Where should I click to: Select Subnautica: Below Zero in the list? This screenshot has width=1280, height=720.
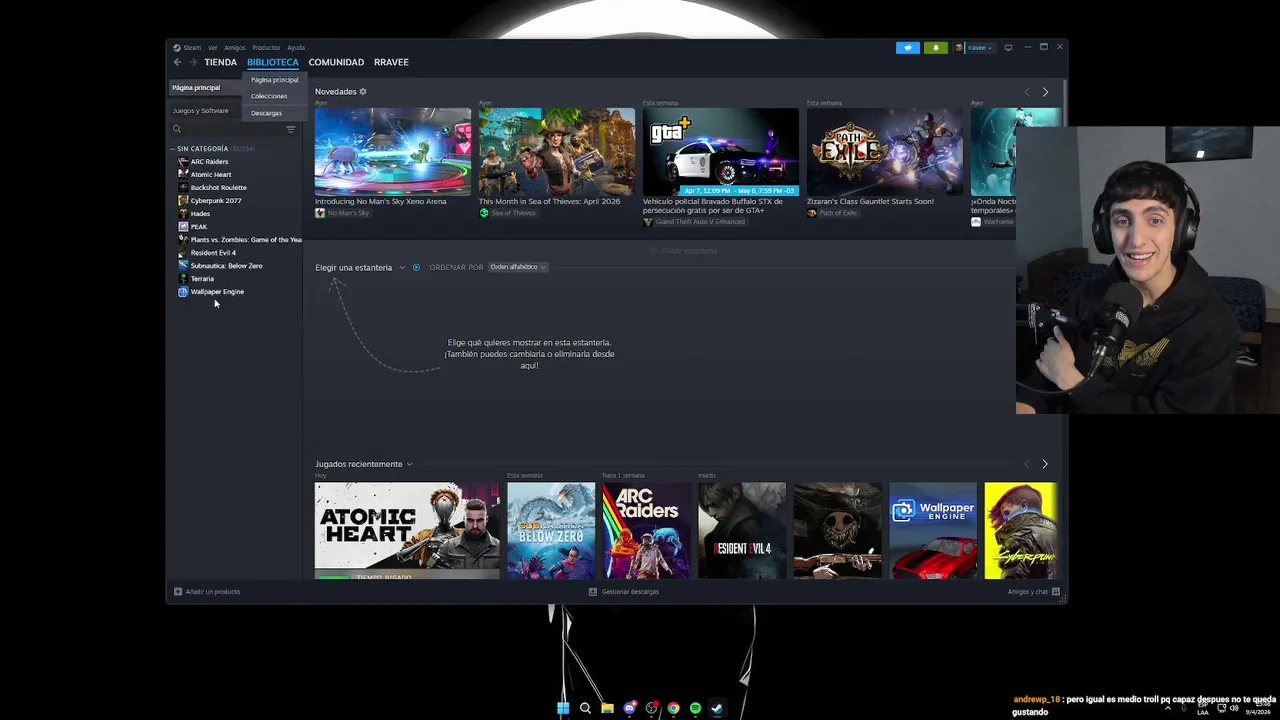click(x=226, y=265)
